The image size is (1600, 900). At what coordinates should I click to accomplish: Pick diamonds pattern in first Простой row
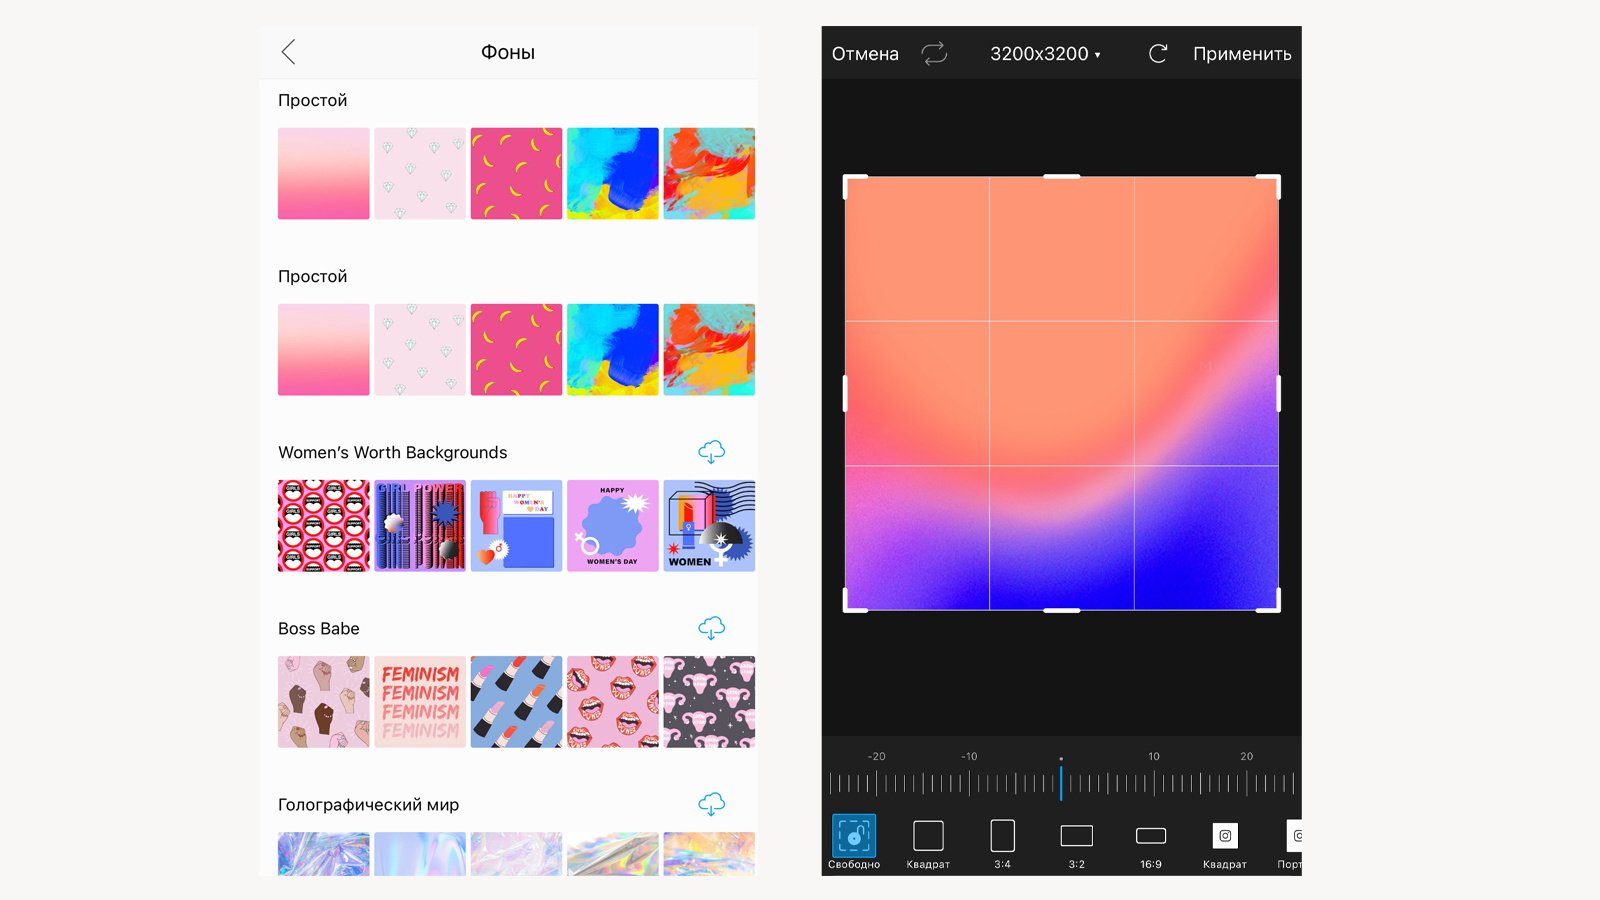(420, 173)
